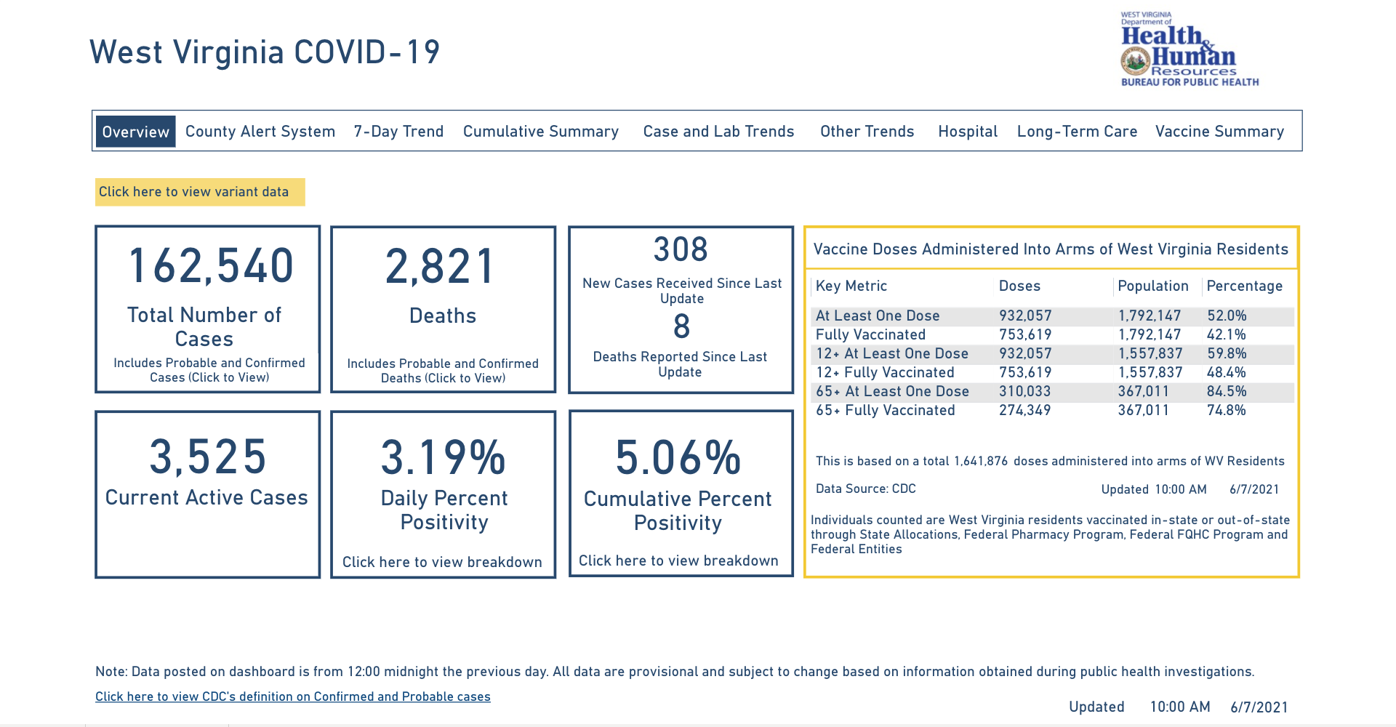This screenshot has height=727, width=1396.
Task: Switch to the Vaccine Summary tab
Action: coord(1219,132)
